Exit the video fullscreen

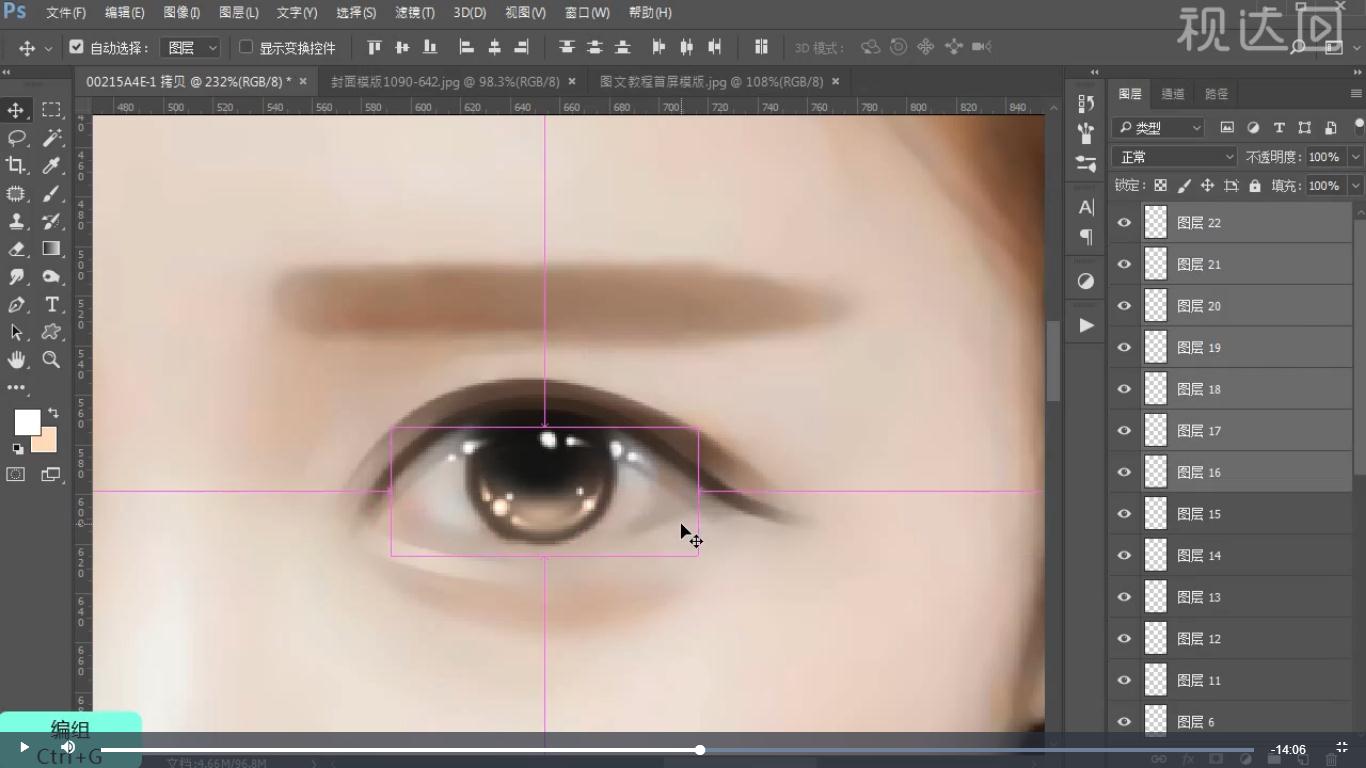point(1342,748)
